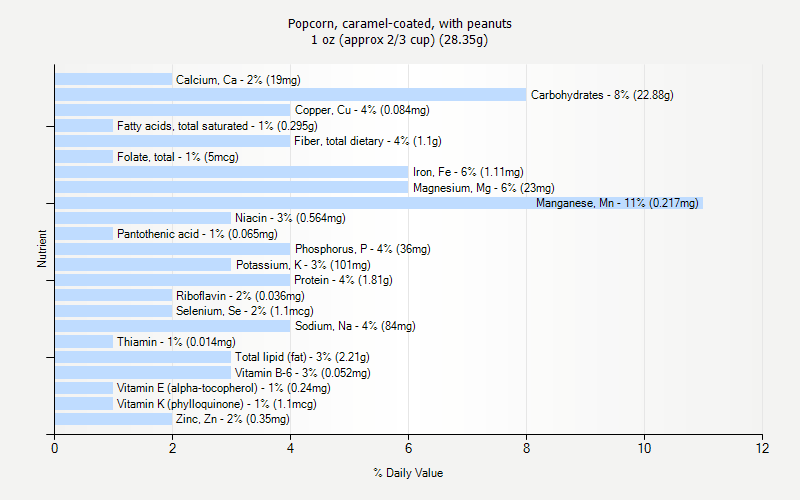Click 'Fatty acids, total saturated - 1%' label
Image resolution: width=800 pixels, height=500 pixels.
point(217,126)
